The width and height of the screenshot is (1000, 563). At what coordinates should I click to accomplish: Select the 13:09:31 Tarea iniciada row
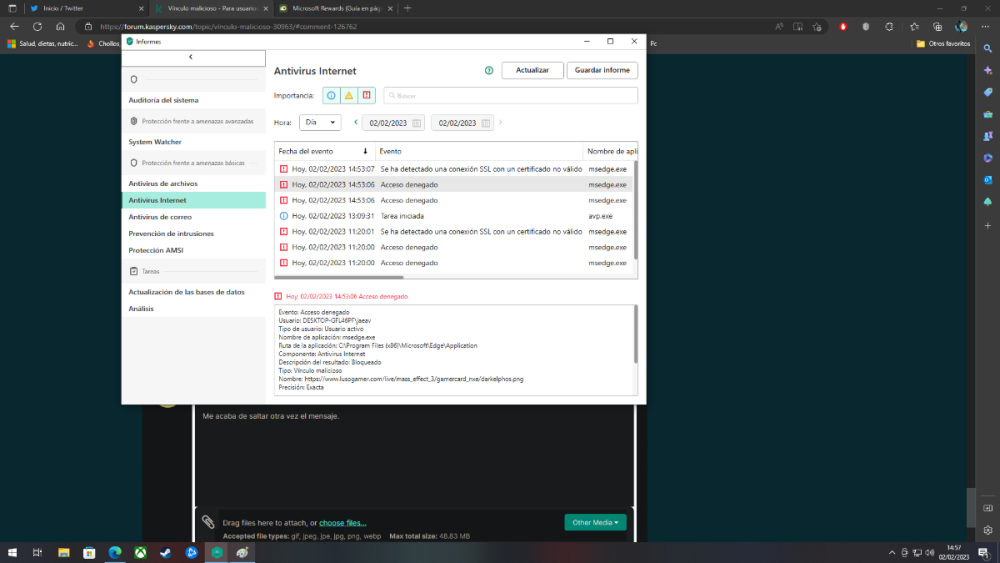coord(453,216)
